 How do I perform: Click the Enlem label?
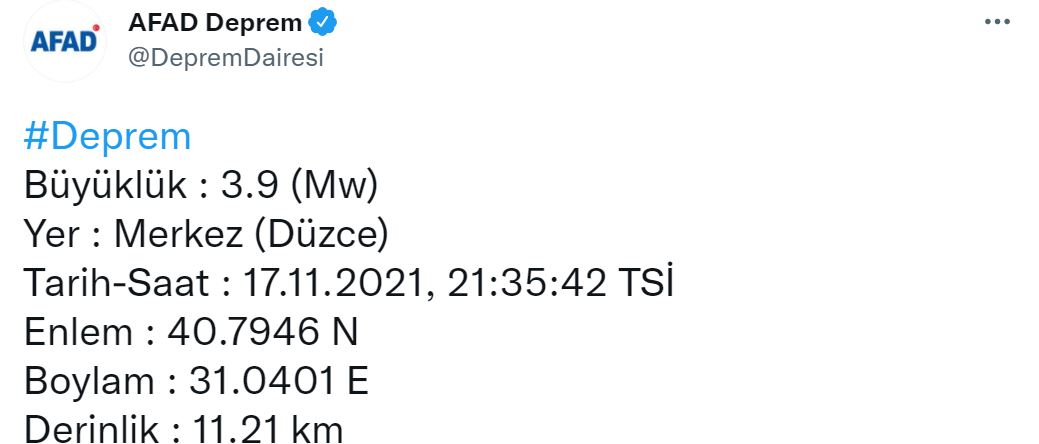tap(78, 333)
